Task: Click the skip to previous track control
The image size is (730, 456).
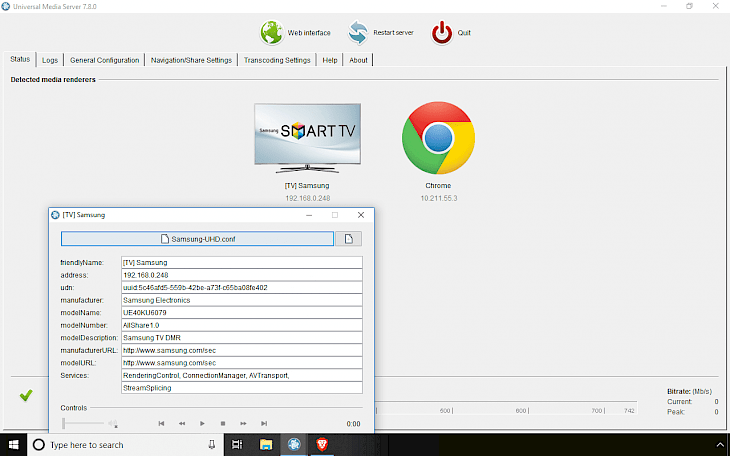Action: [x=161, y=423]
